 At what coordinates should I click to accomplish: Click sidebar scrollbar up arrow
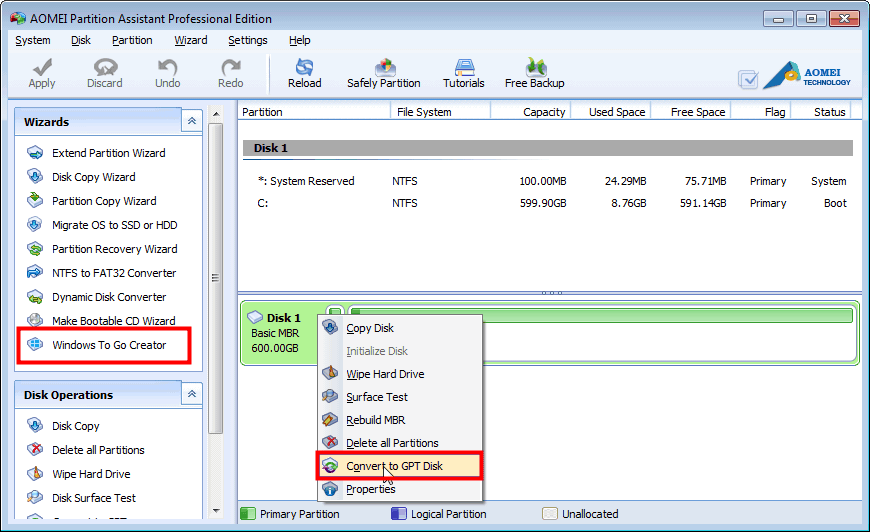click(216, 114)
